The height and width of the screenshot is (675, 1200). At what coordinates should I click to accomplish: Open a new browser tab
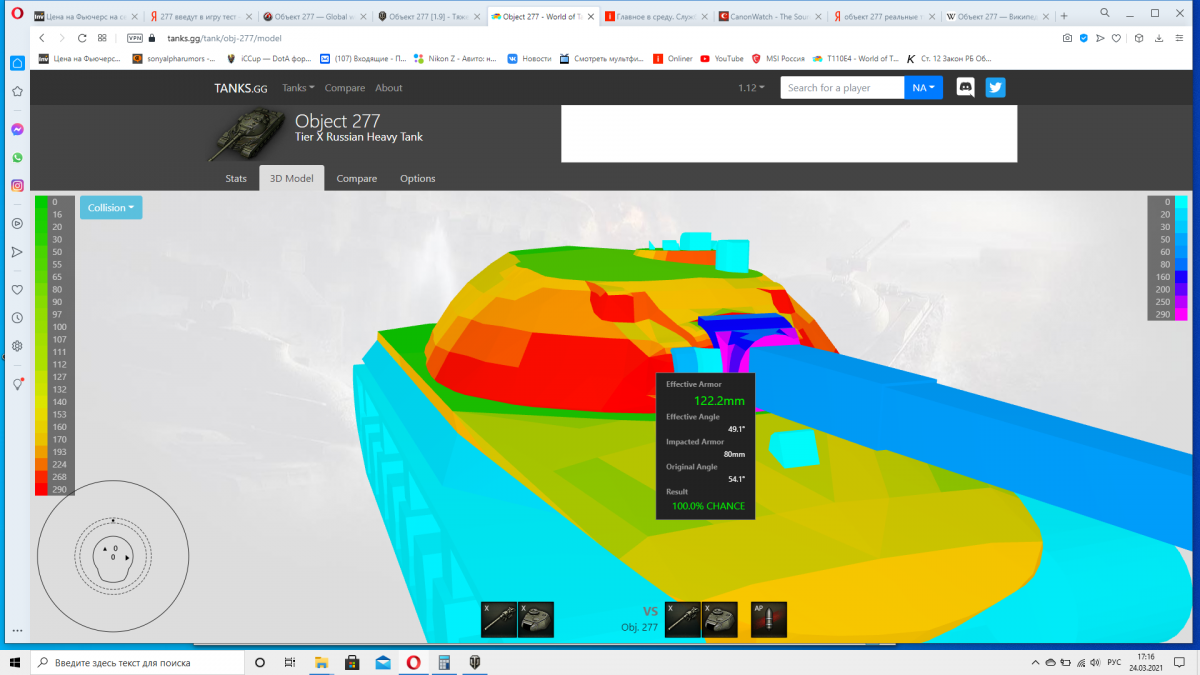pos(1064,17)
